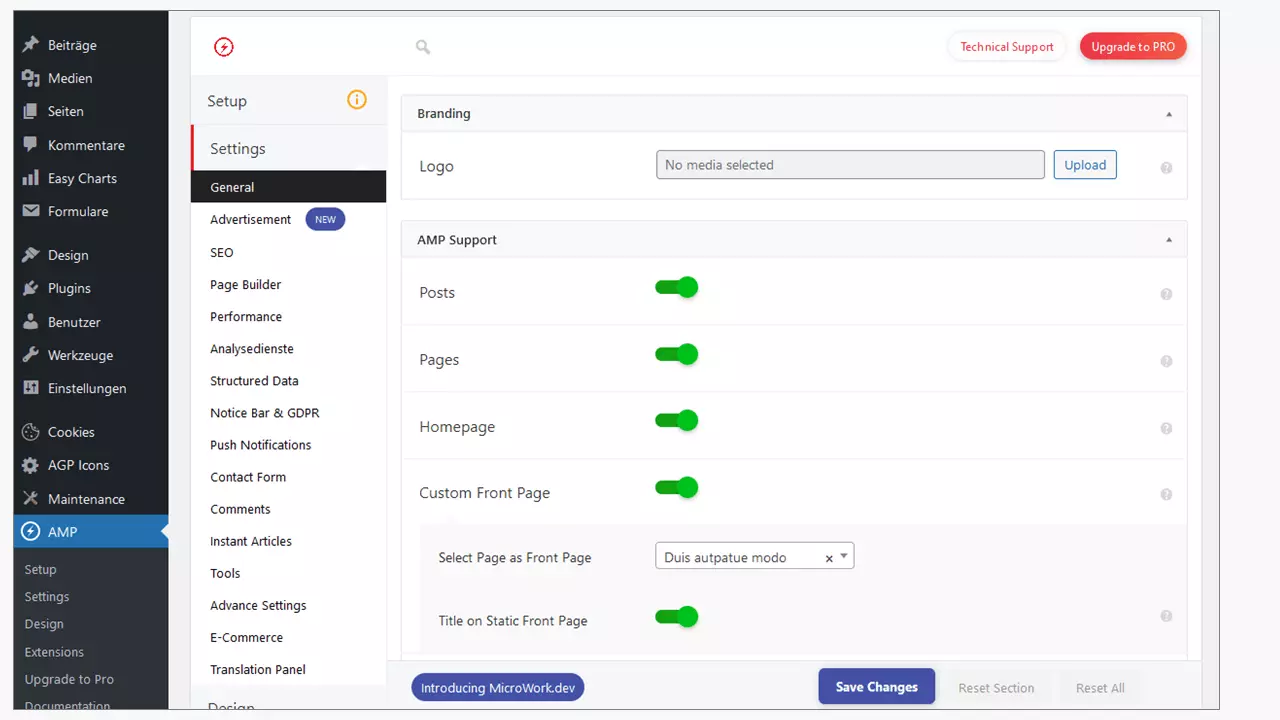Screen dimensions: 1280x720
Task: Open the Tools settings tab
Action: click(x=225, y=573)
